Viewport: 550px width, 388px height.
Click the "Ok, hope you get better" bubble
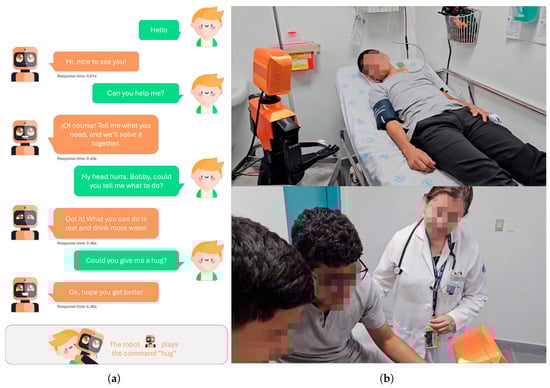coord(104,292)
